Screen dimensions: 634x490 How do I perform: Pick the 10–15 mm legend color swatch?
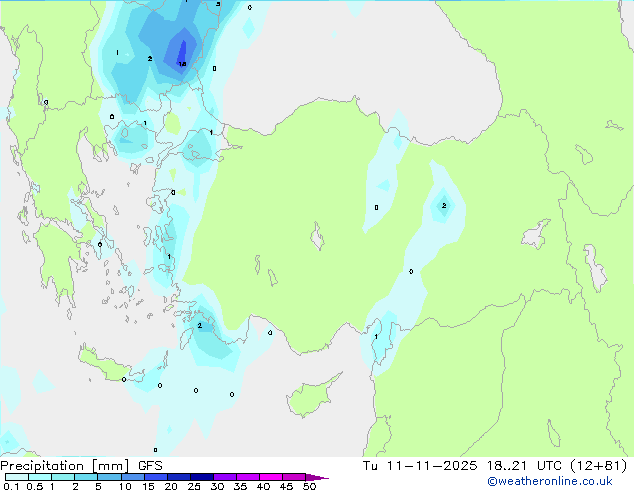tap(133, 477)
